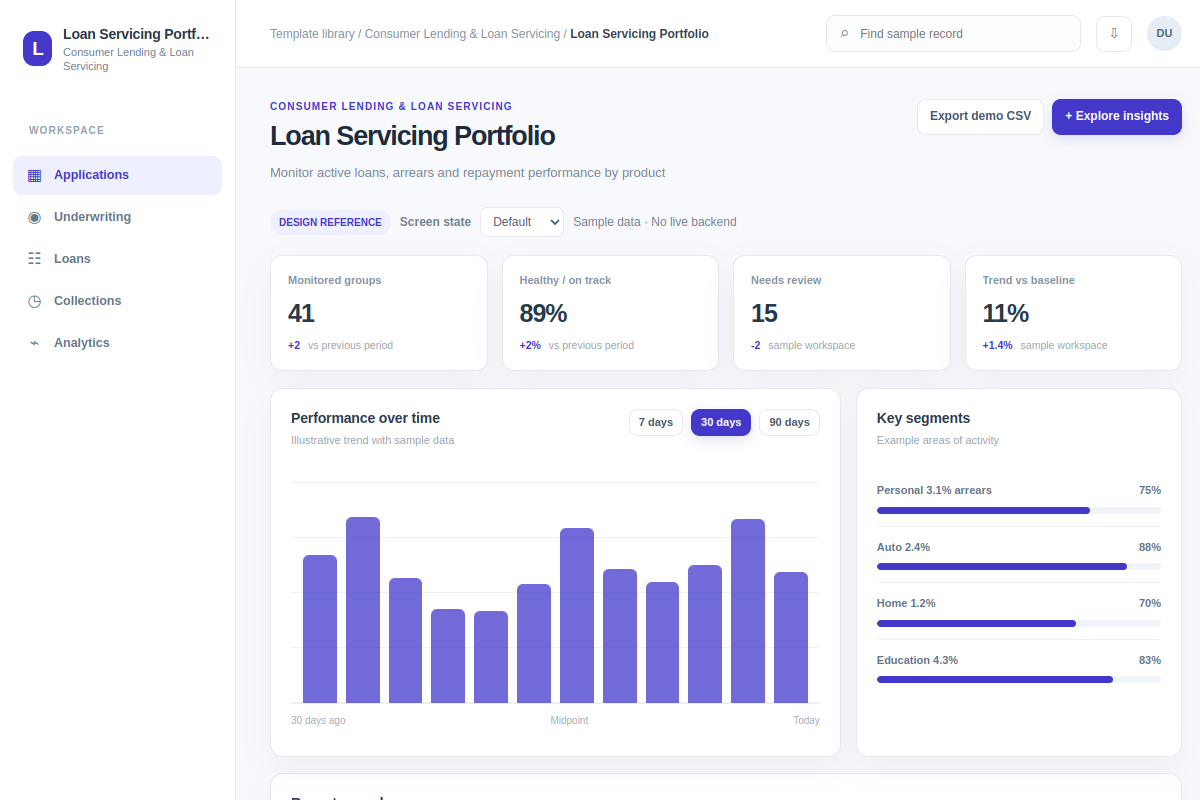
Task: Open the Monitored groups card
Action: (379, 313)
